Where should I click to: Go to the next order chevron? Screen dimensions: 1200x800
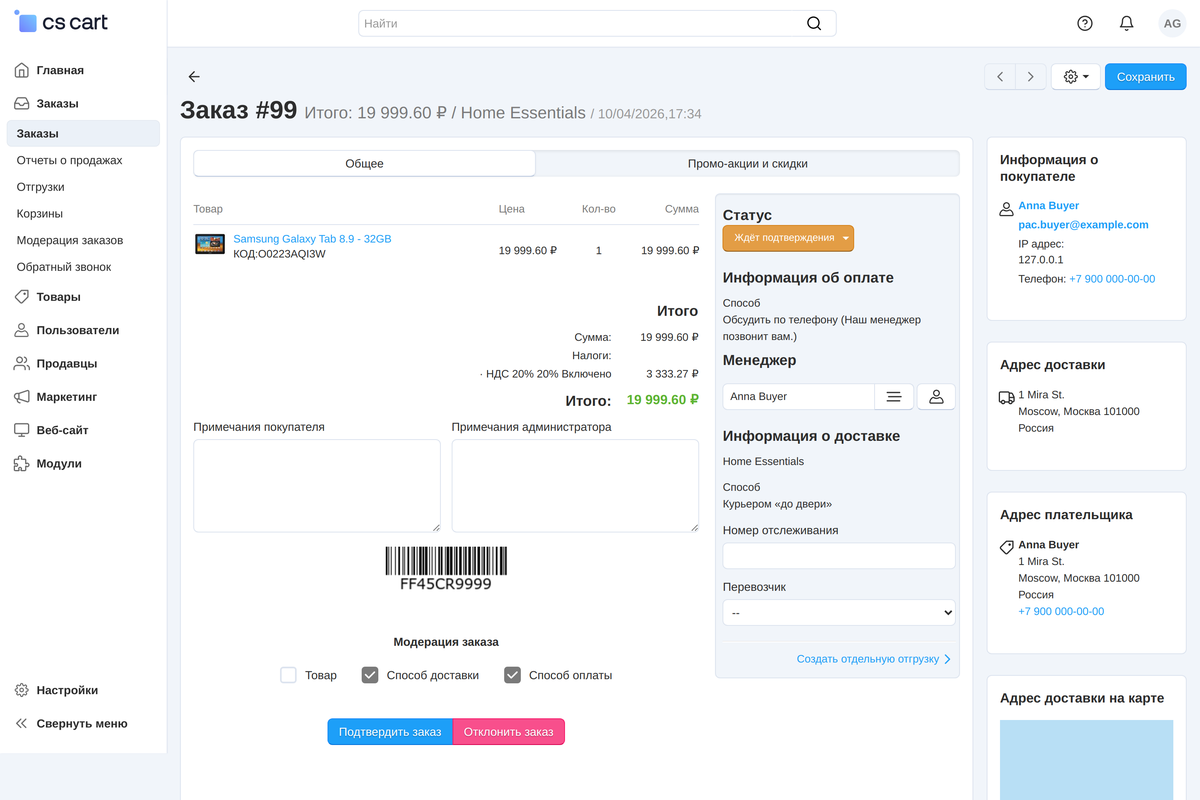(x=1031, y=77)
